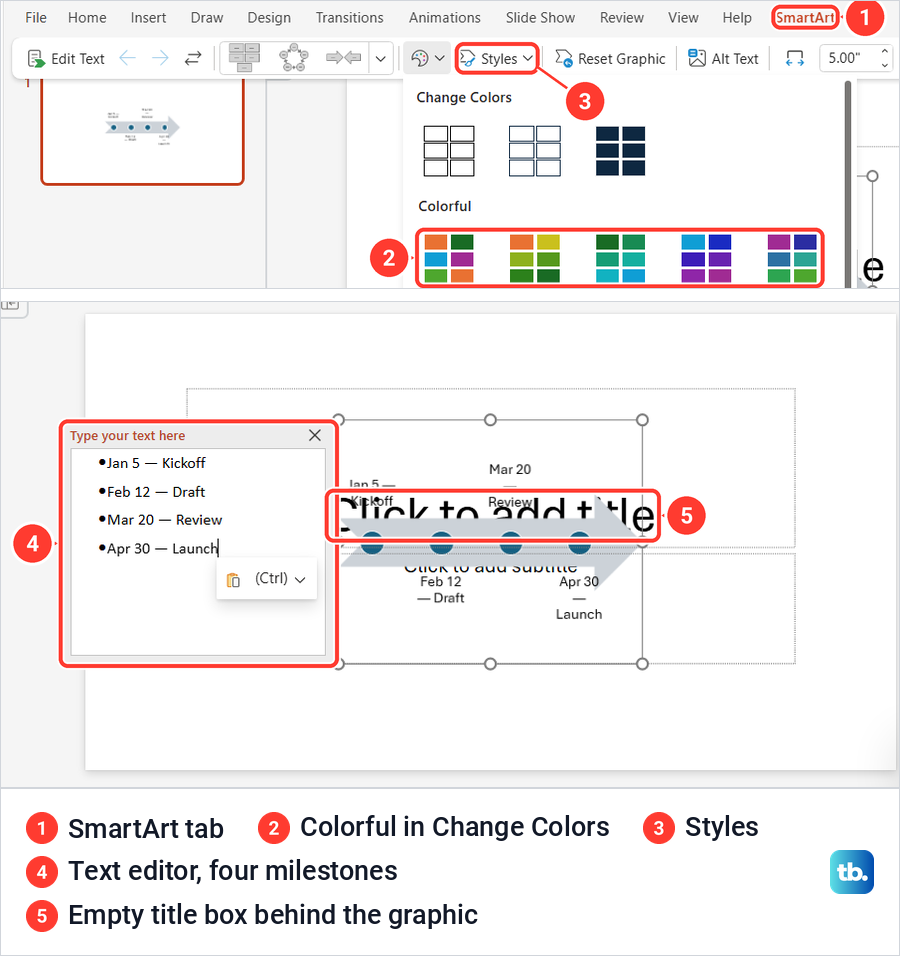Viewport: 900px width, 956px height.
Task: Decrease the size with down stepper
Action: (x=884, y=65)
